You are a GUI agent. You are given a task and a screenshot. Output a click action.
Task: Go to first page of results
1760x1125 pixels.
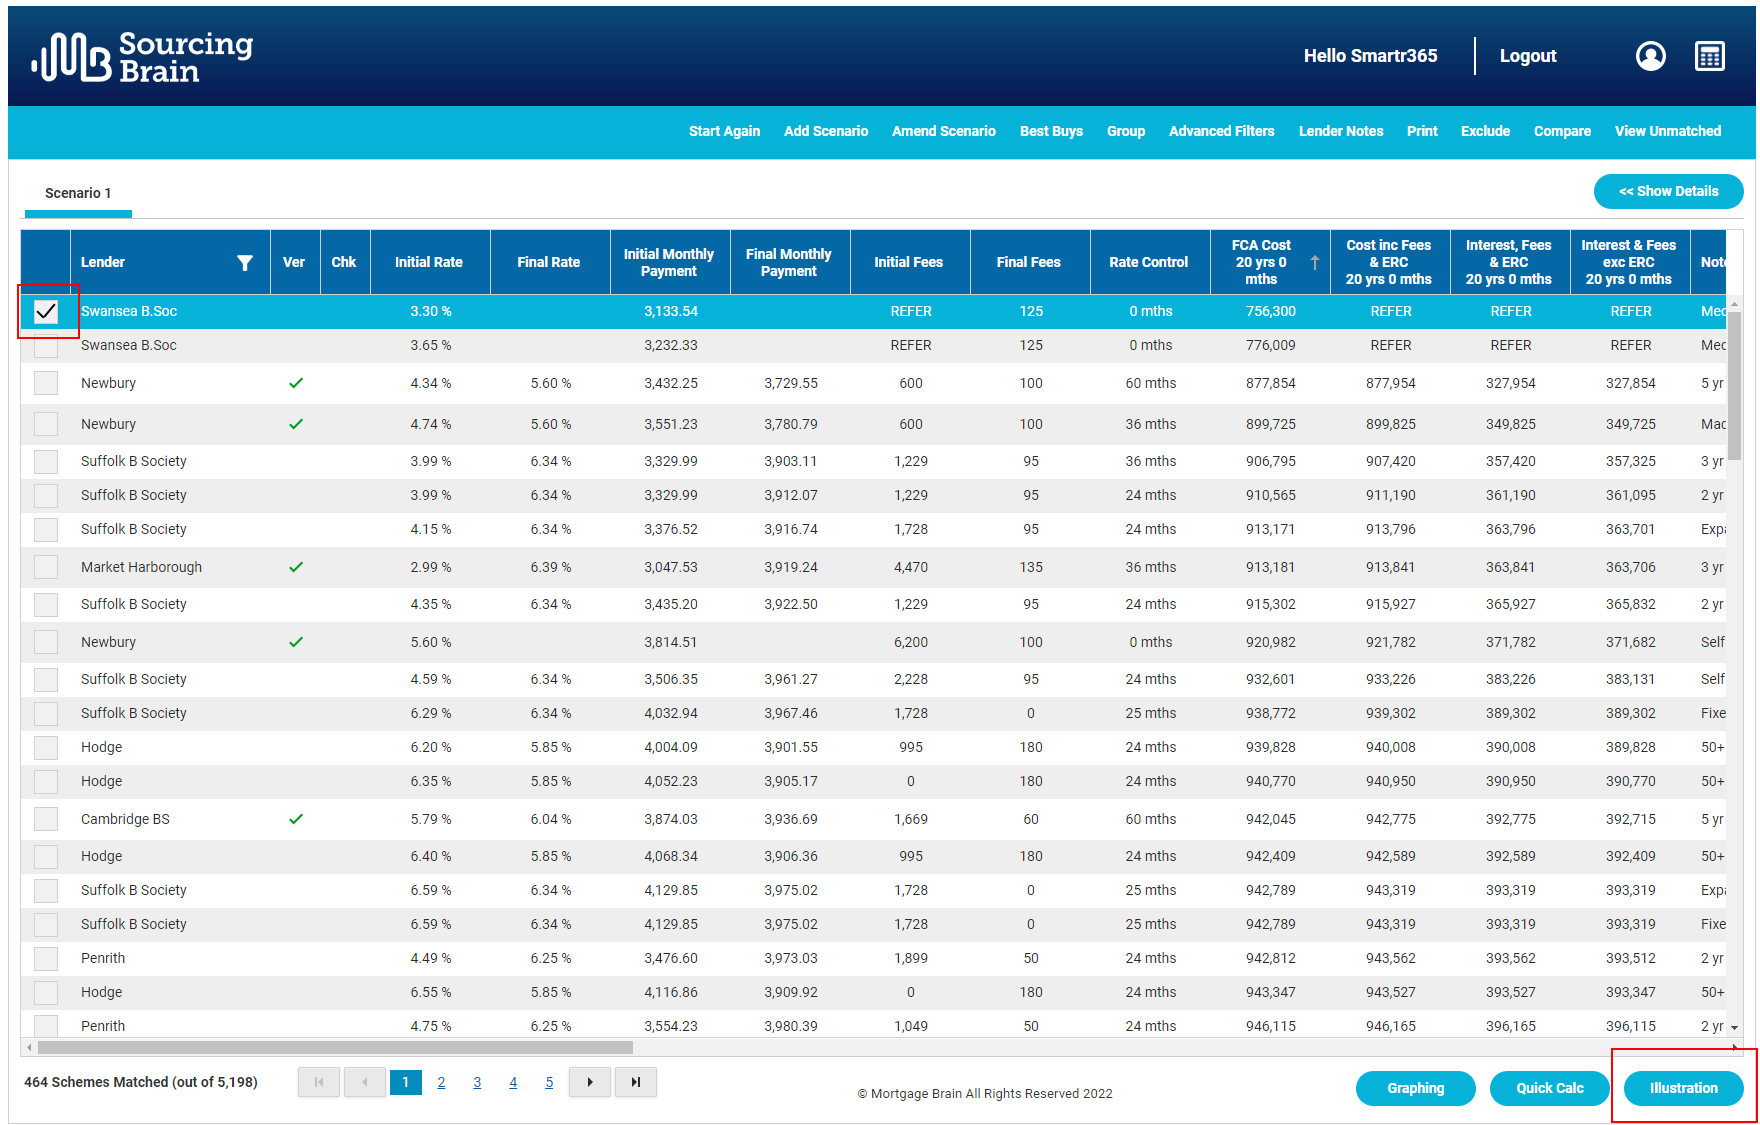[x=319, y=1082]
